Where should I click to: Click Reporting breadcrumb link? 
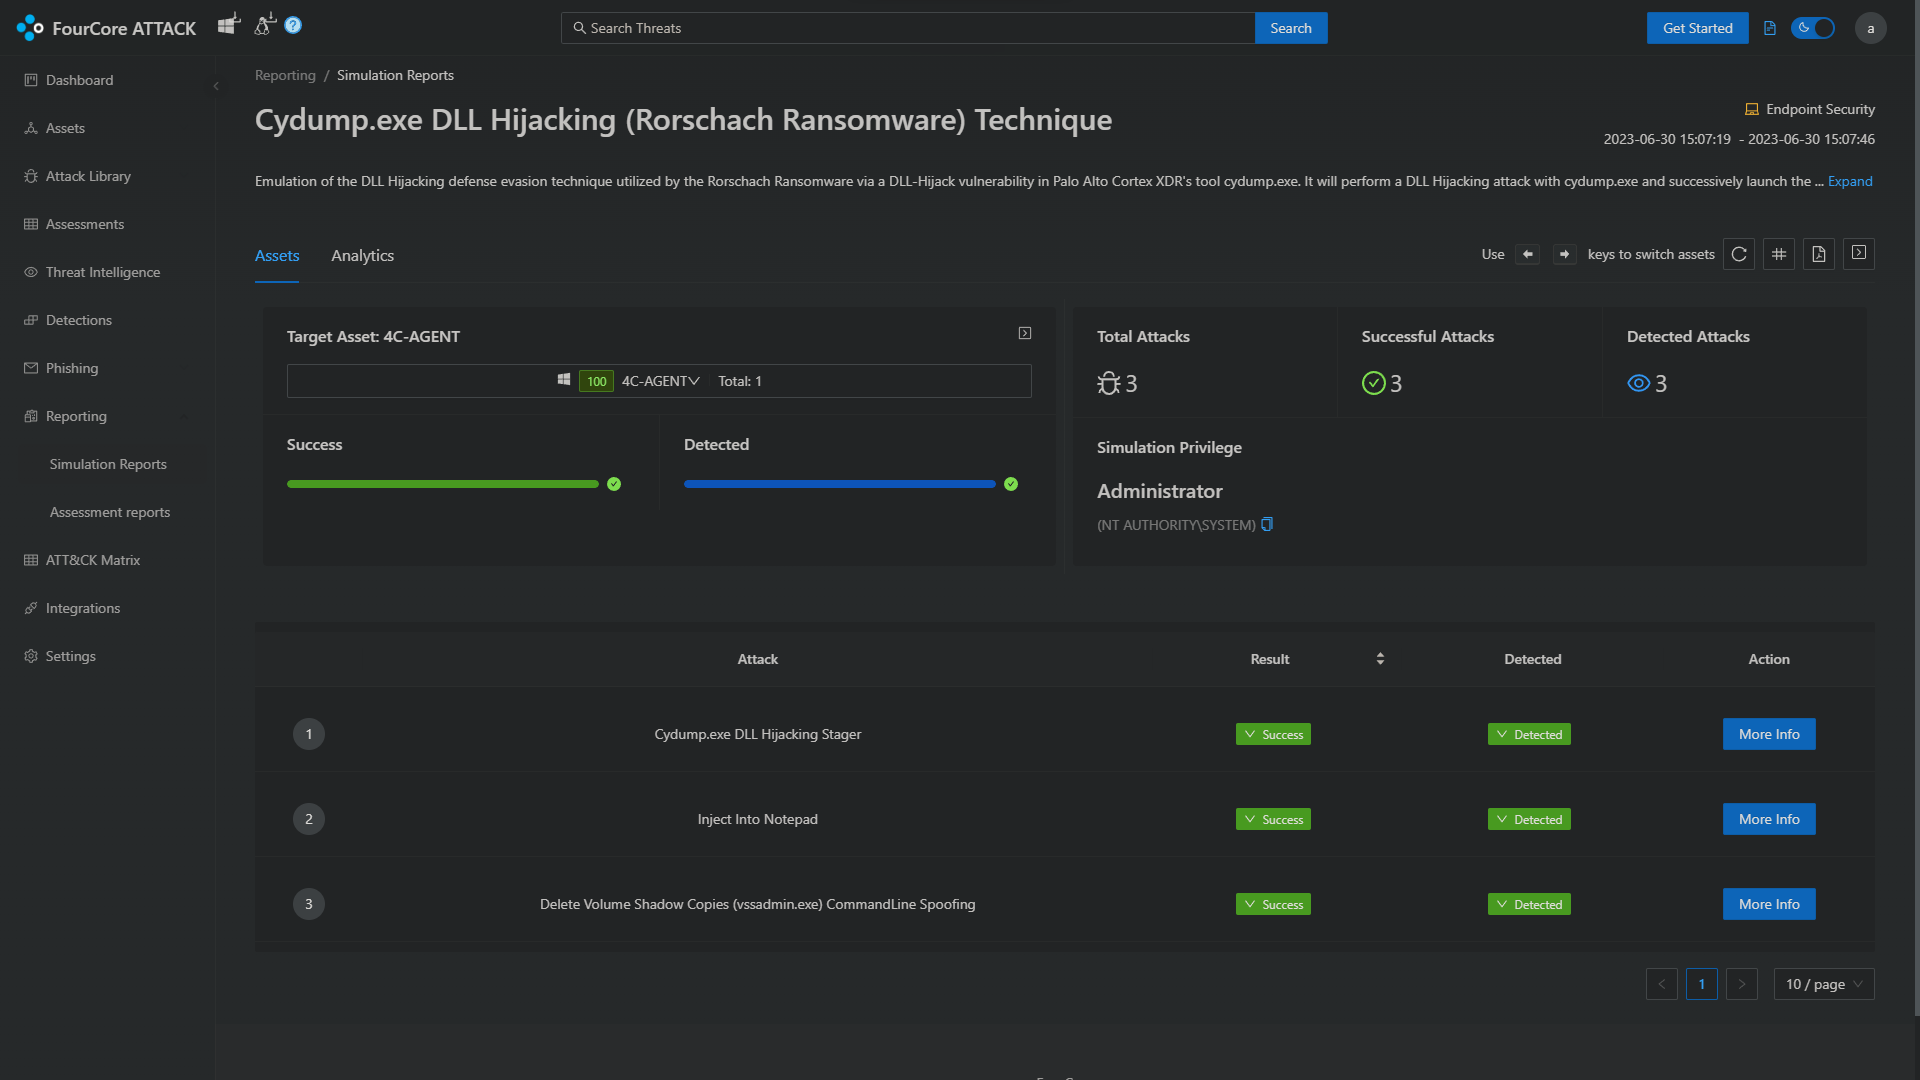[285, 75]
